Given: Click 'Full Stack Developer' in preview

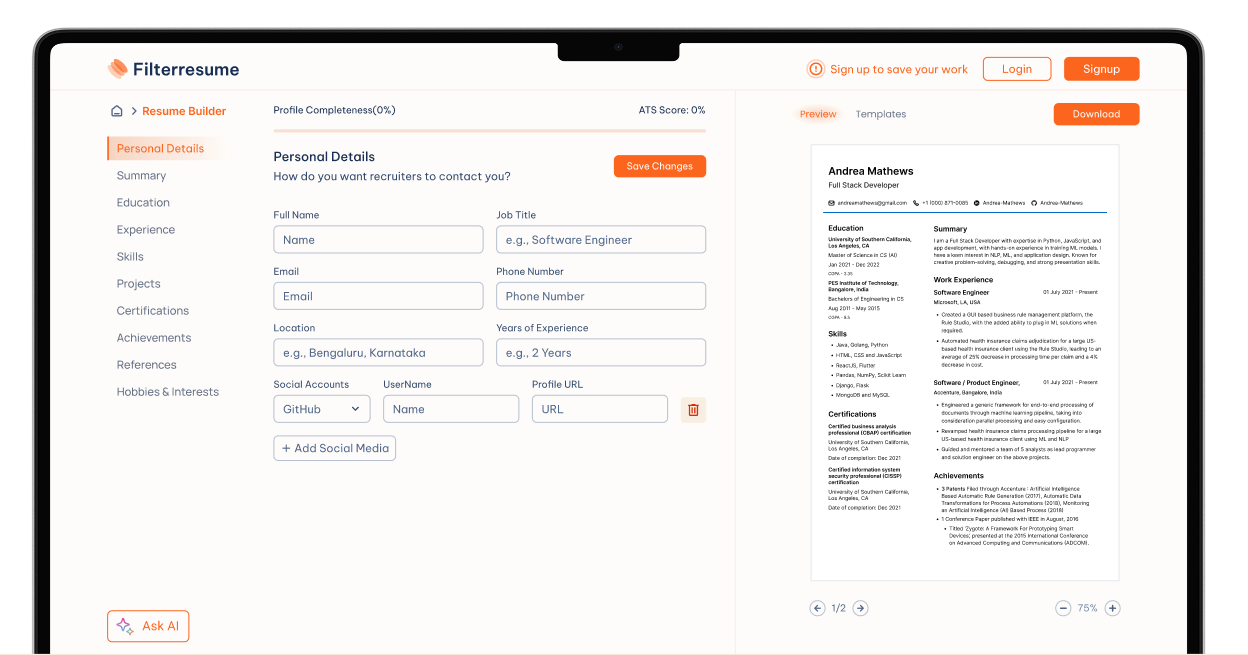Looking at the screenshot, I should [x=864, y=185].
